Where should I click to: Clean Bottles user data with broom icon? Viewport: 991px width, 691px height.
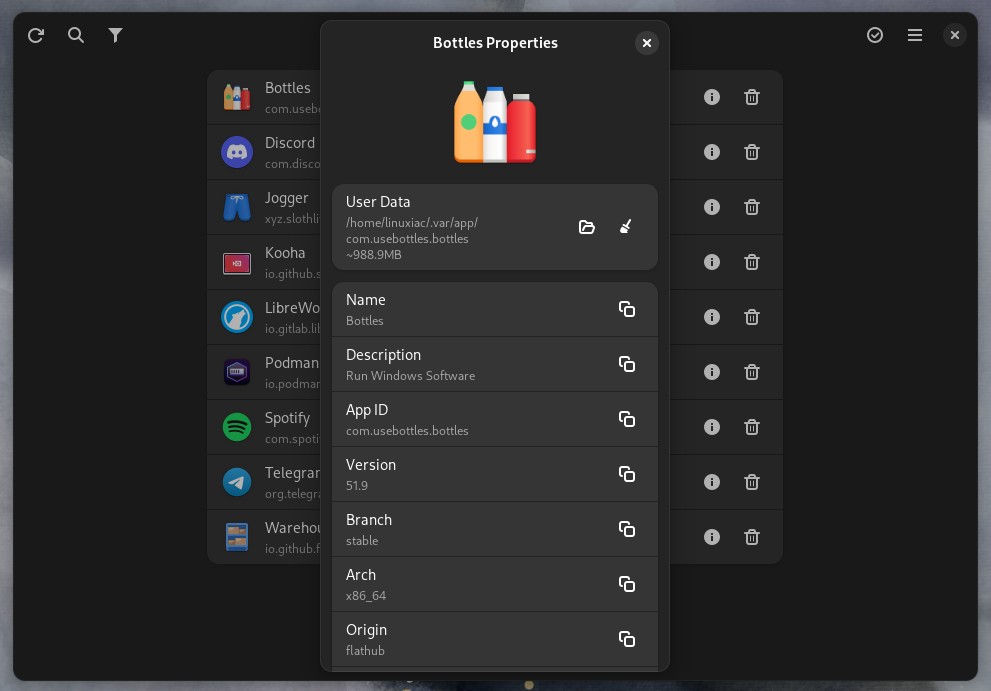626,227
